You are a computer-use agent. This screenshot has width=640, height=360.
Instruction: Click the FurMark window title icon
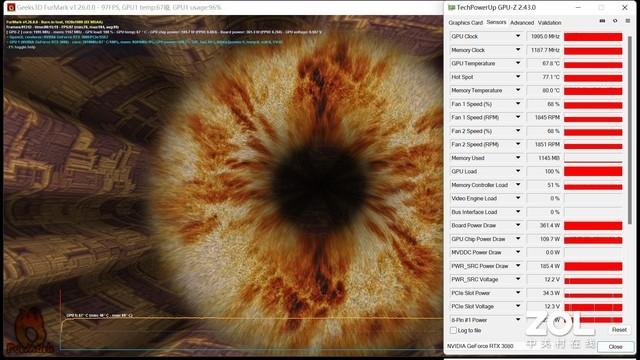point(11,7)
